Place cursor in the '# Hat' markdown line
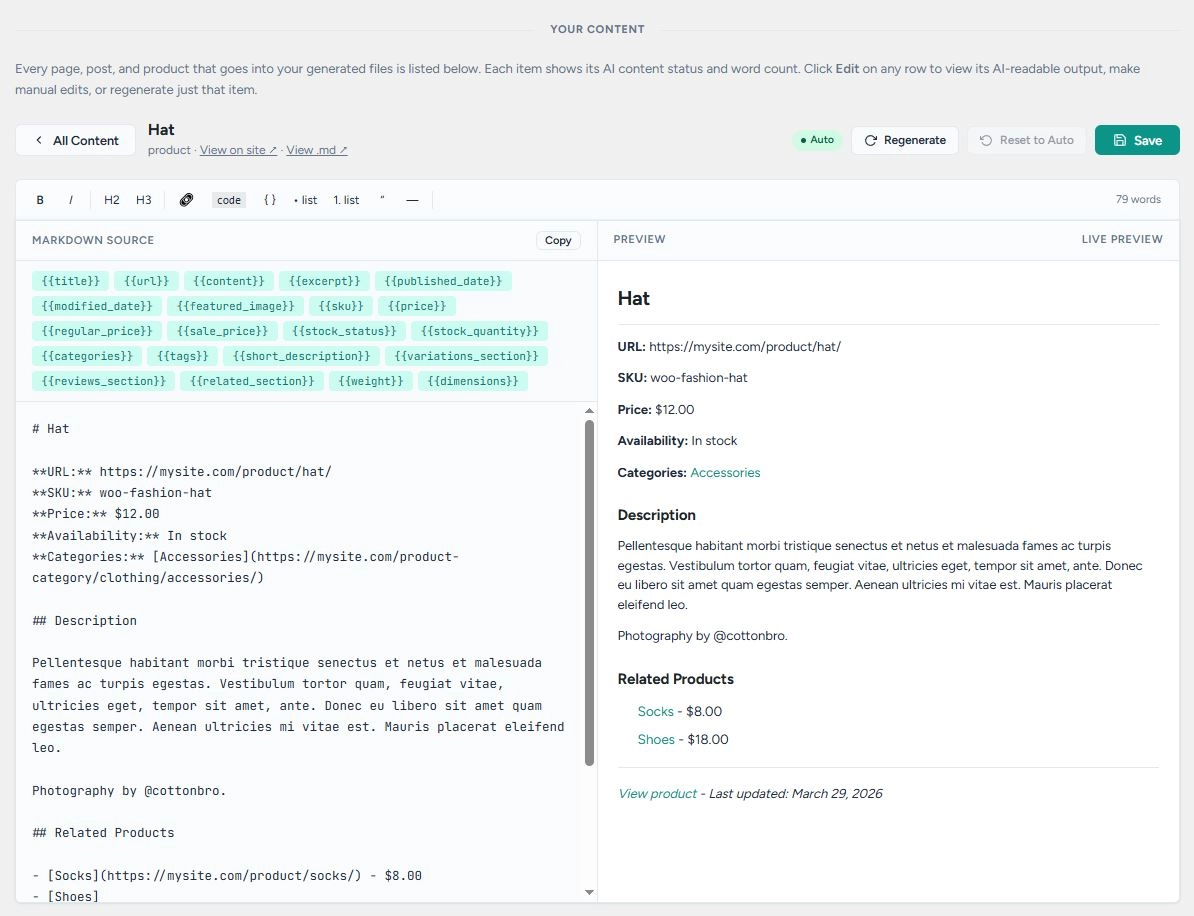The height and width of the screenshot is (916, 1194). tap(50, 429)
